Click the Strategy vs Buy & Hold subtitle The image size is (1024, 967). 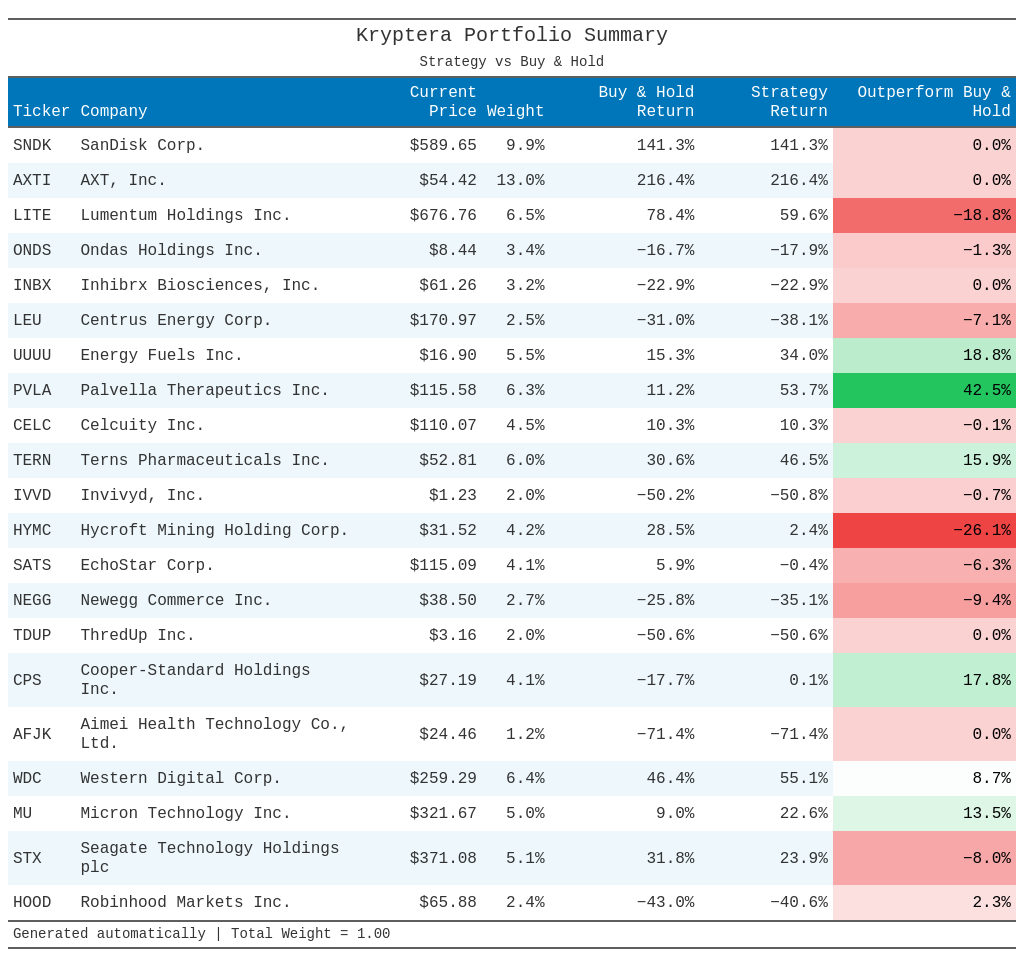coord(512,61)
